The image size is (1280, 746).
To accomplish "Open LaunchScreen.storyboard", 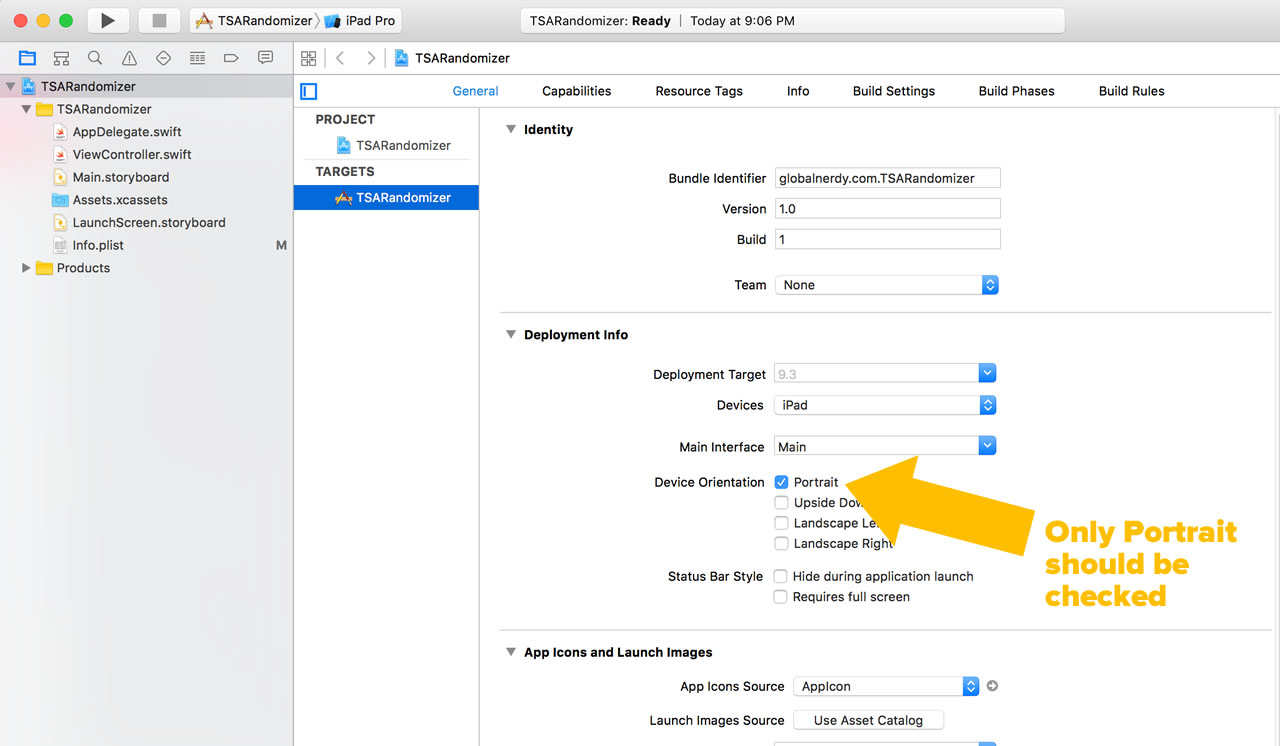I will coord(149,223).
